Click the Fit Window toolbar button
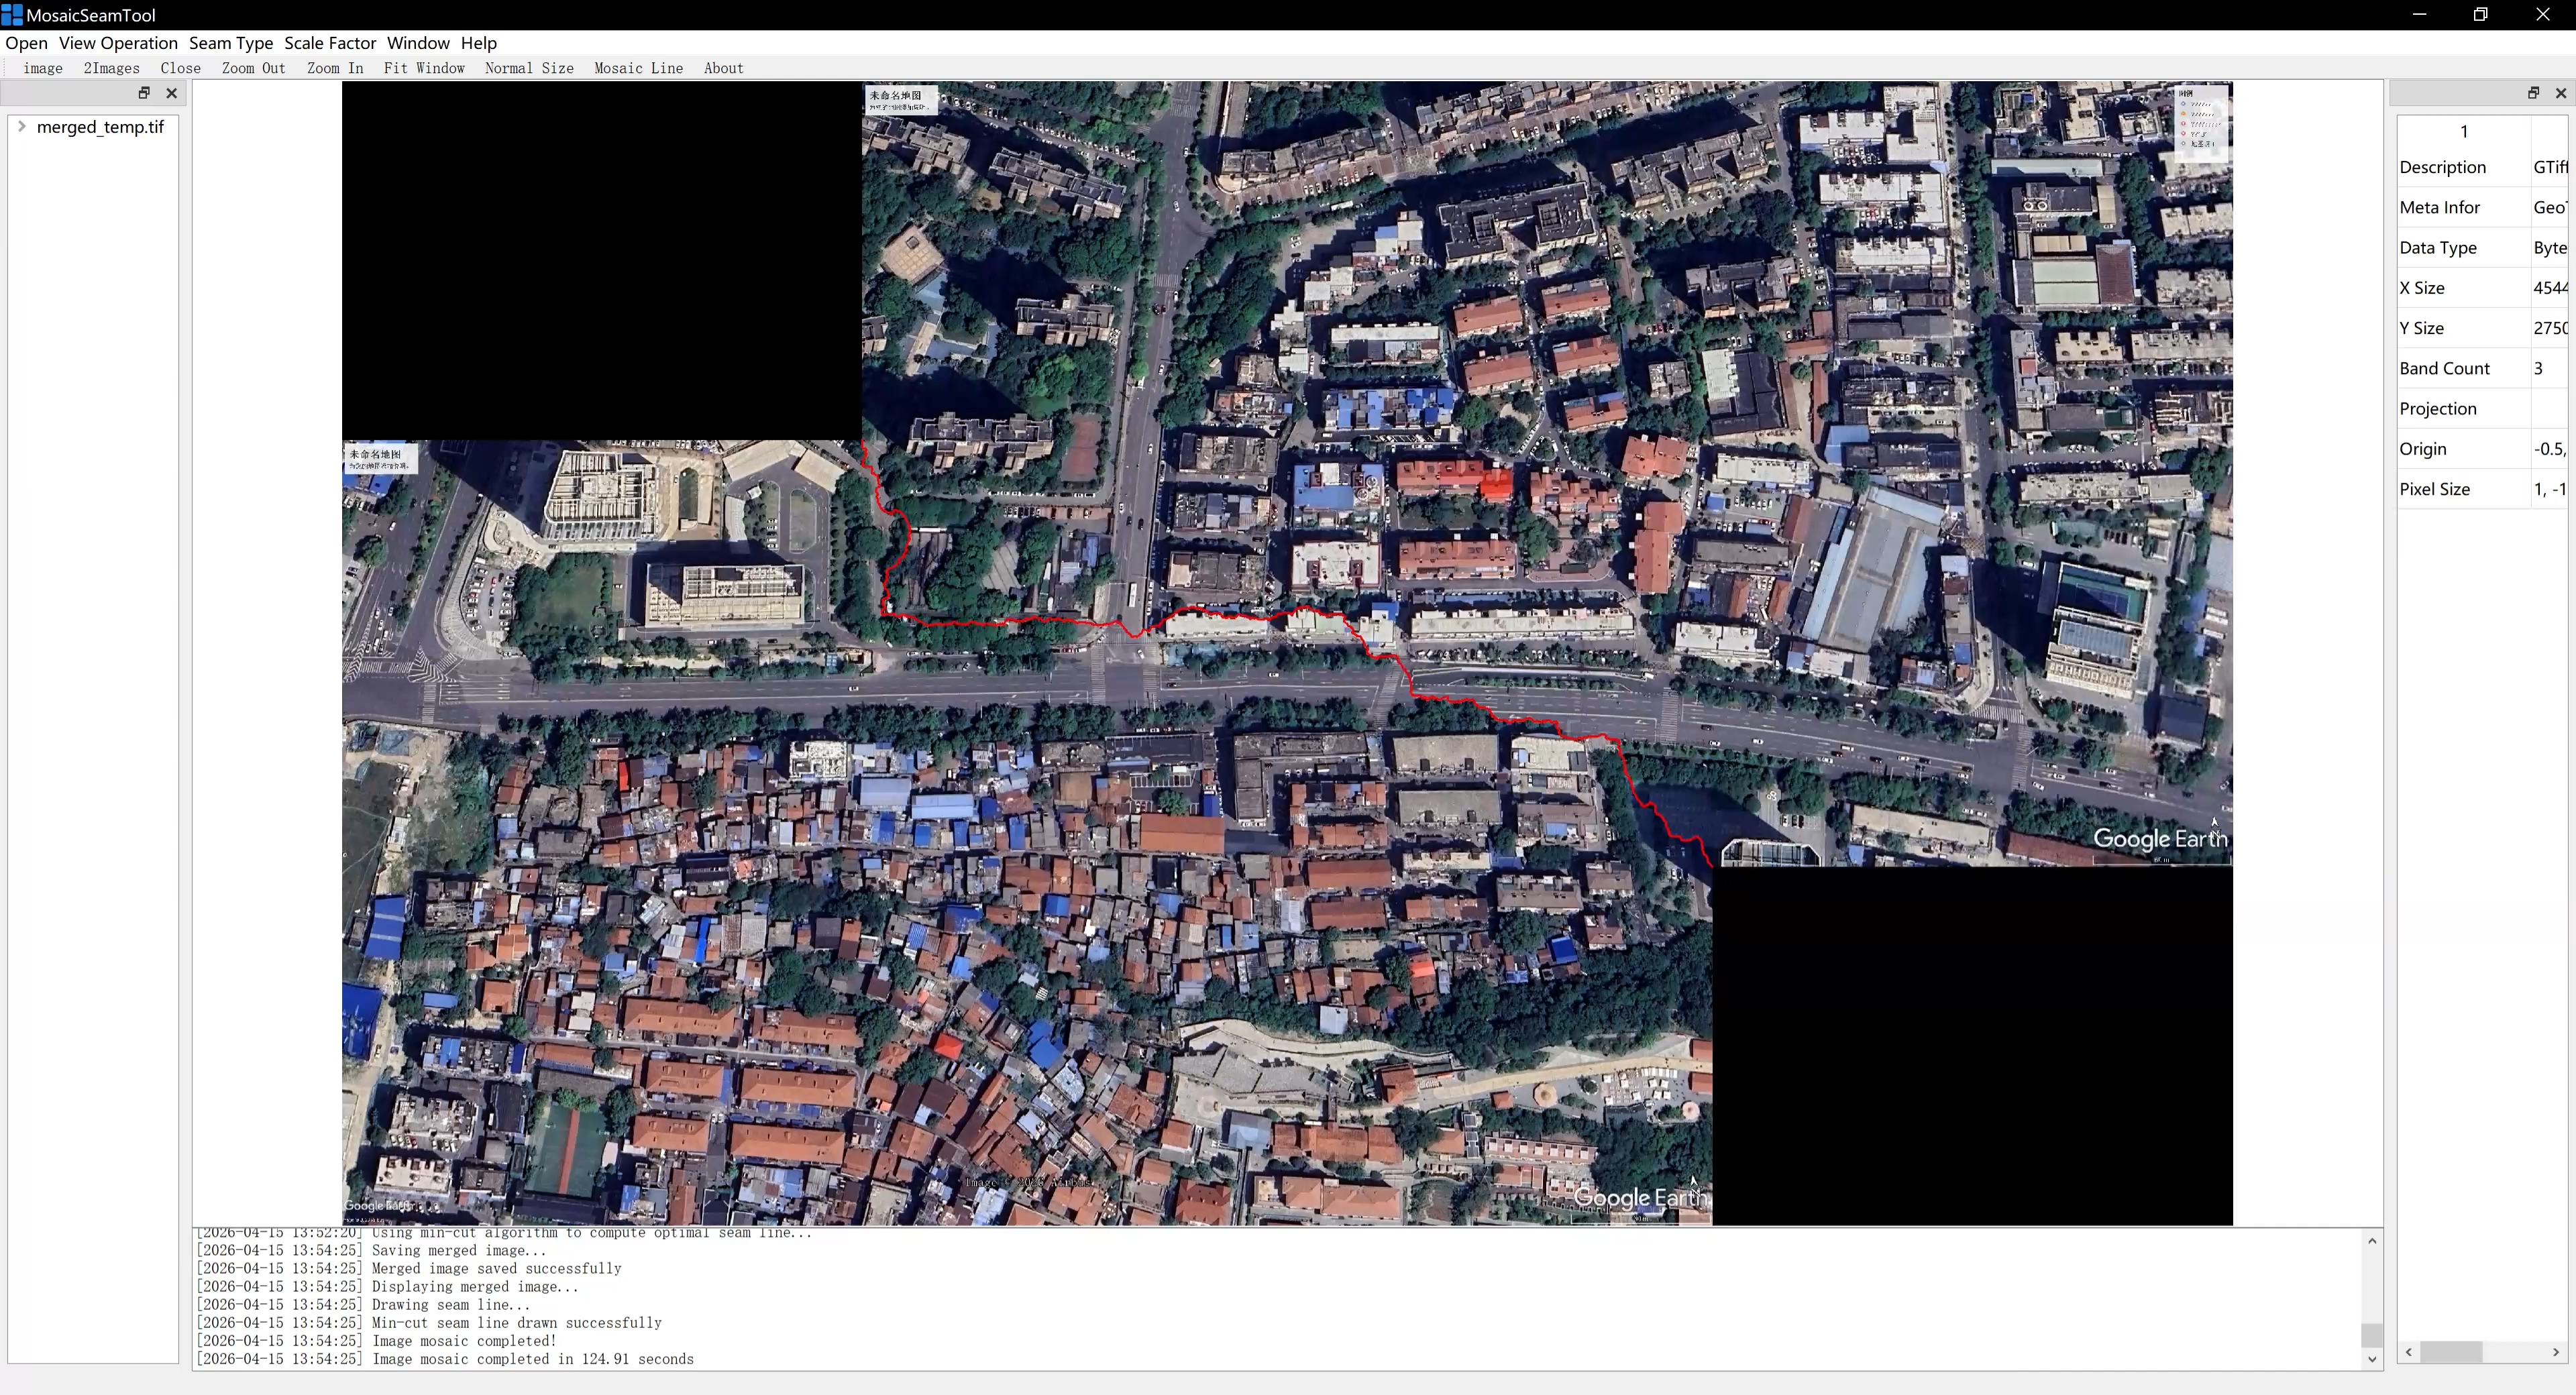 coord(424,69)
